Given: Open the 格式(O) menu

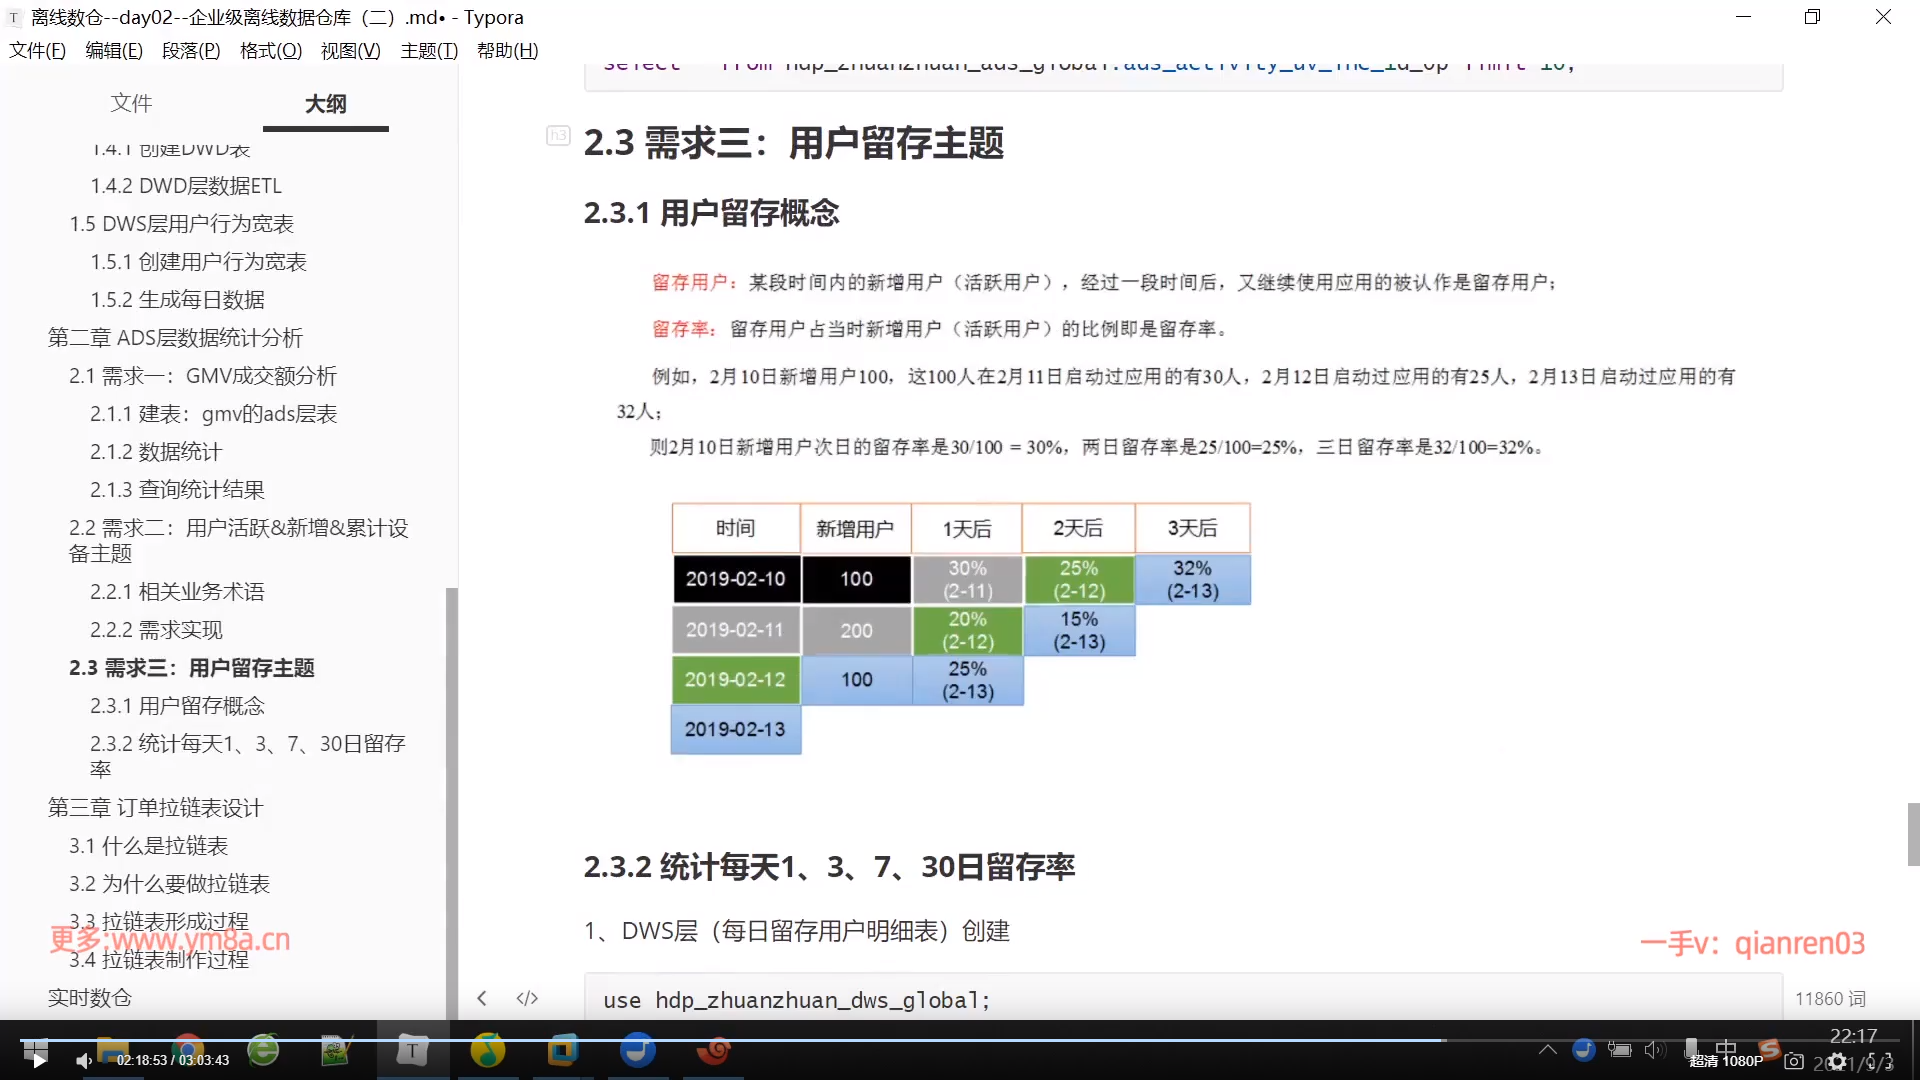Looking at the screenshot, I should tap(270, 51).
